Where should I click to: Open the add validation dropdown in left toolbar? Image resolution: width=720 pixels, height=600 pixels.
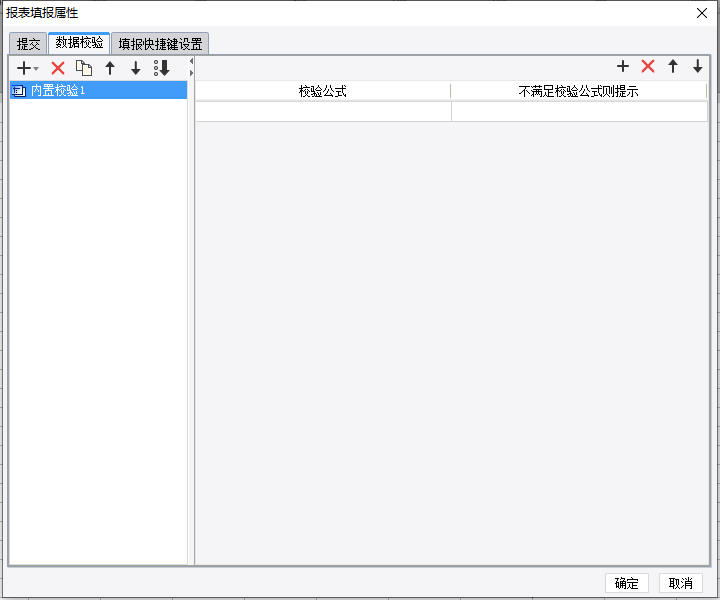[x=27, y=68]
